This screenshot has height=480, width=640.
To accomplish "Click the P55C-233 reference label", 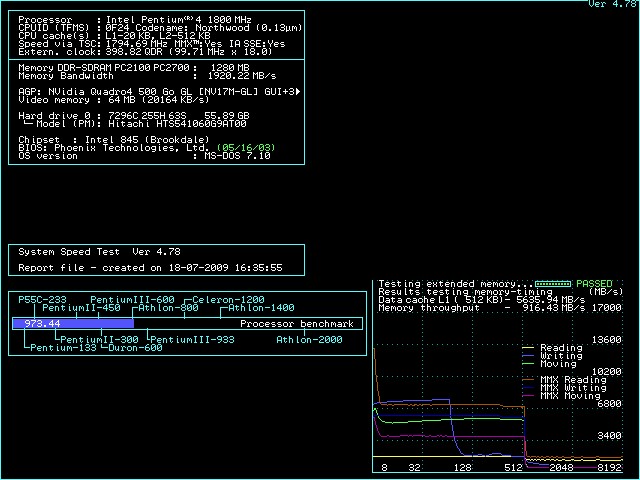I will tap(42, 300).
